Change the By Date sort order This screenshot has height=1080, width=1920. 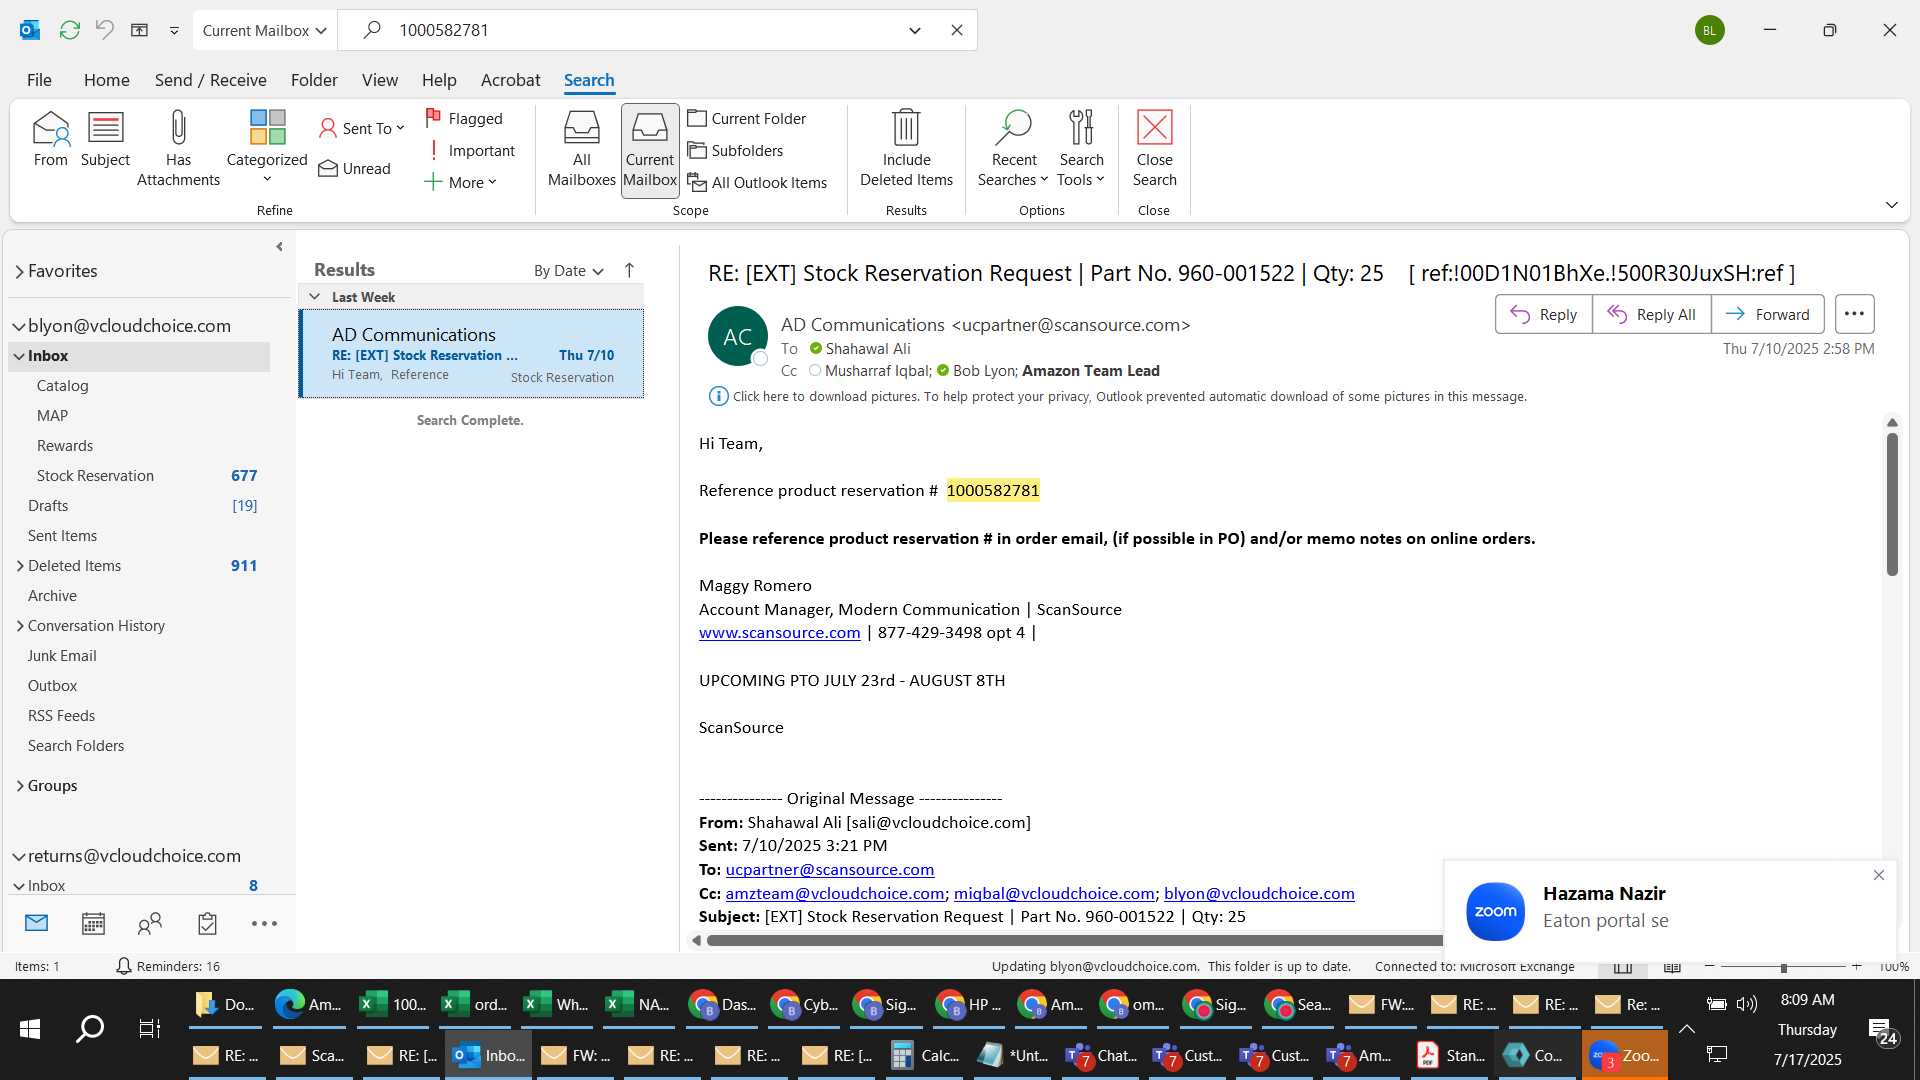568,271
